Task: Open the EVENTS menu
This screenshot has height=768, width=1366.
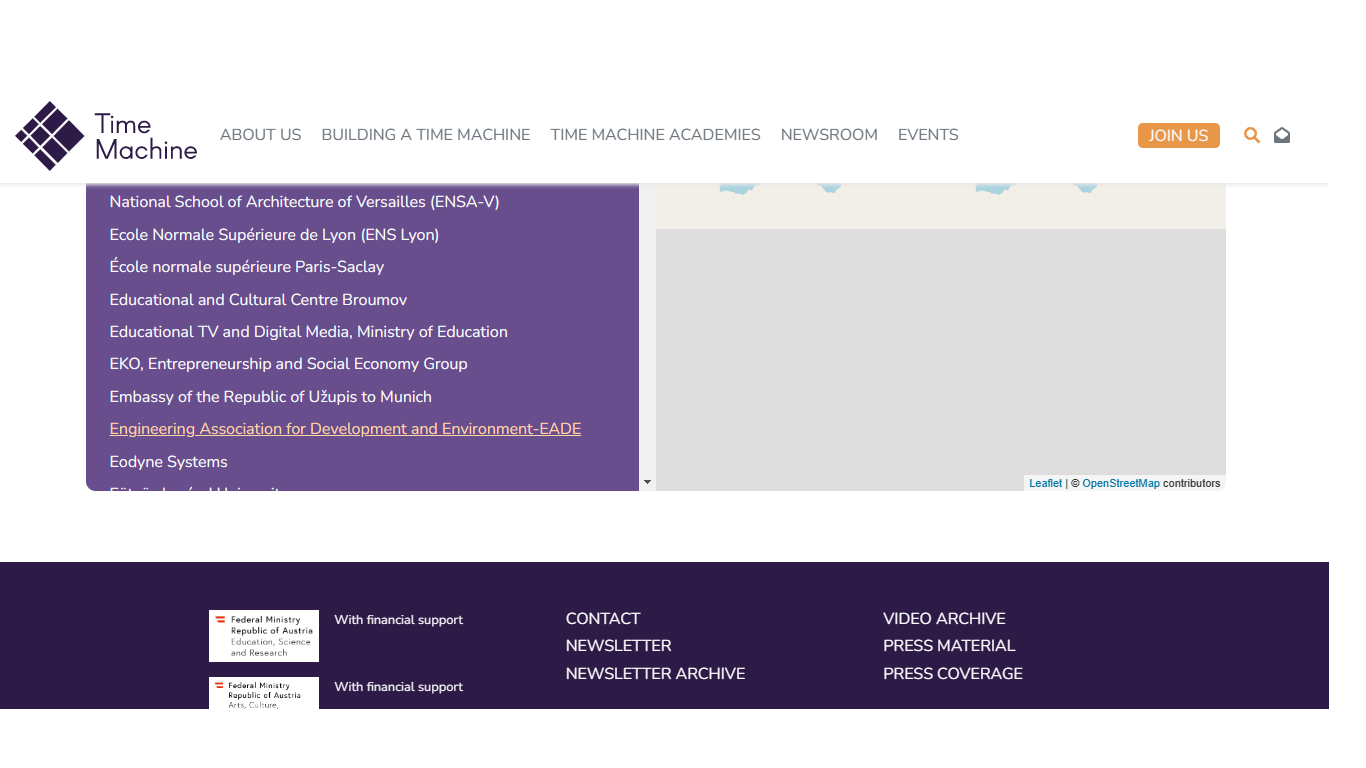Action: (928, 135)
